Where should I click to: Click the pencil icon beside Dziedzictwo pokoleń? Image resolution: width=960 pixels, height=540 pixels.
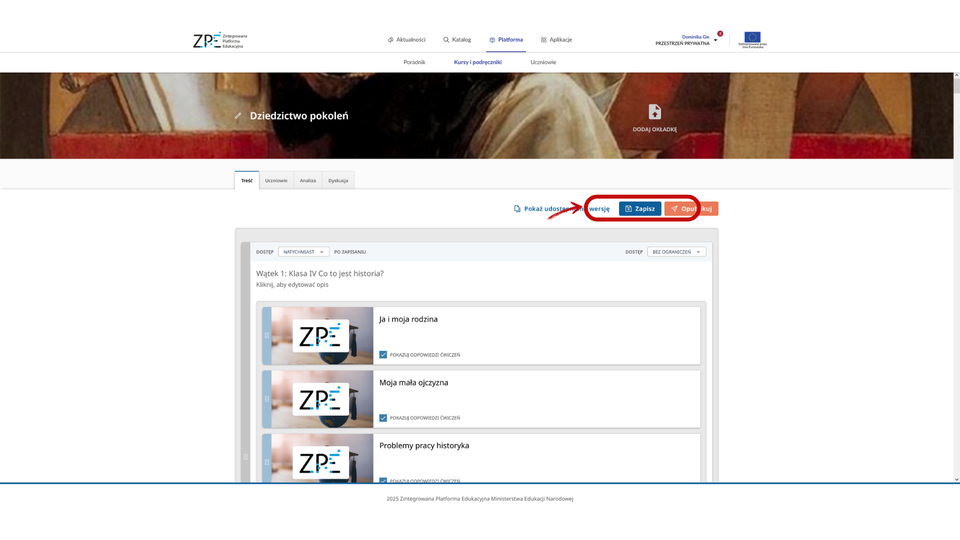(238, 116)
